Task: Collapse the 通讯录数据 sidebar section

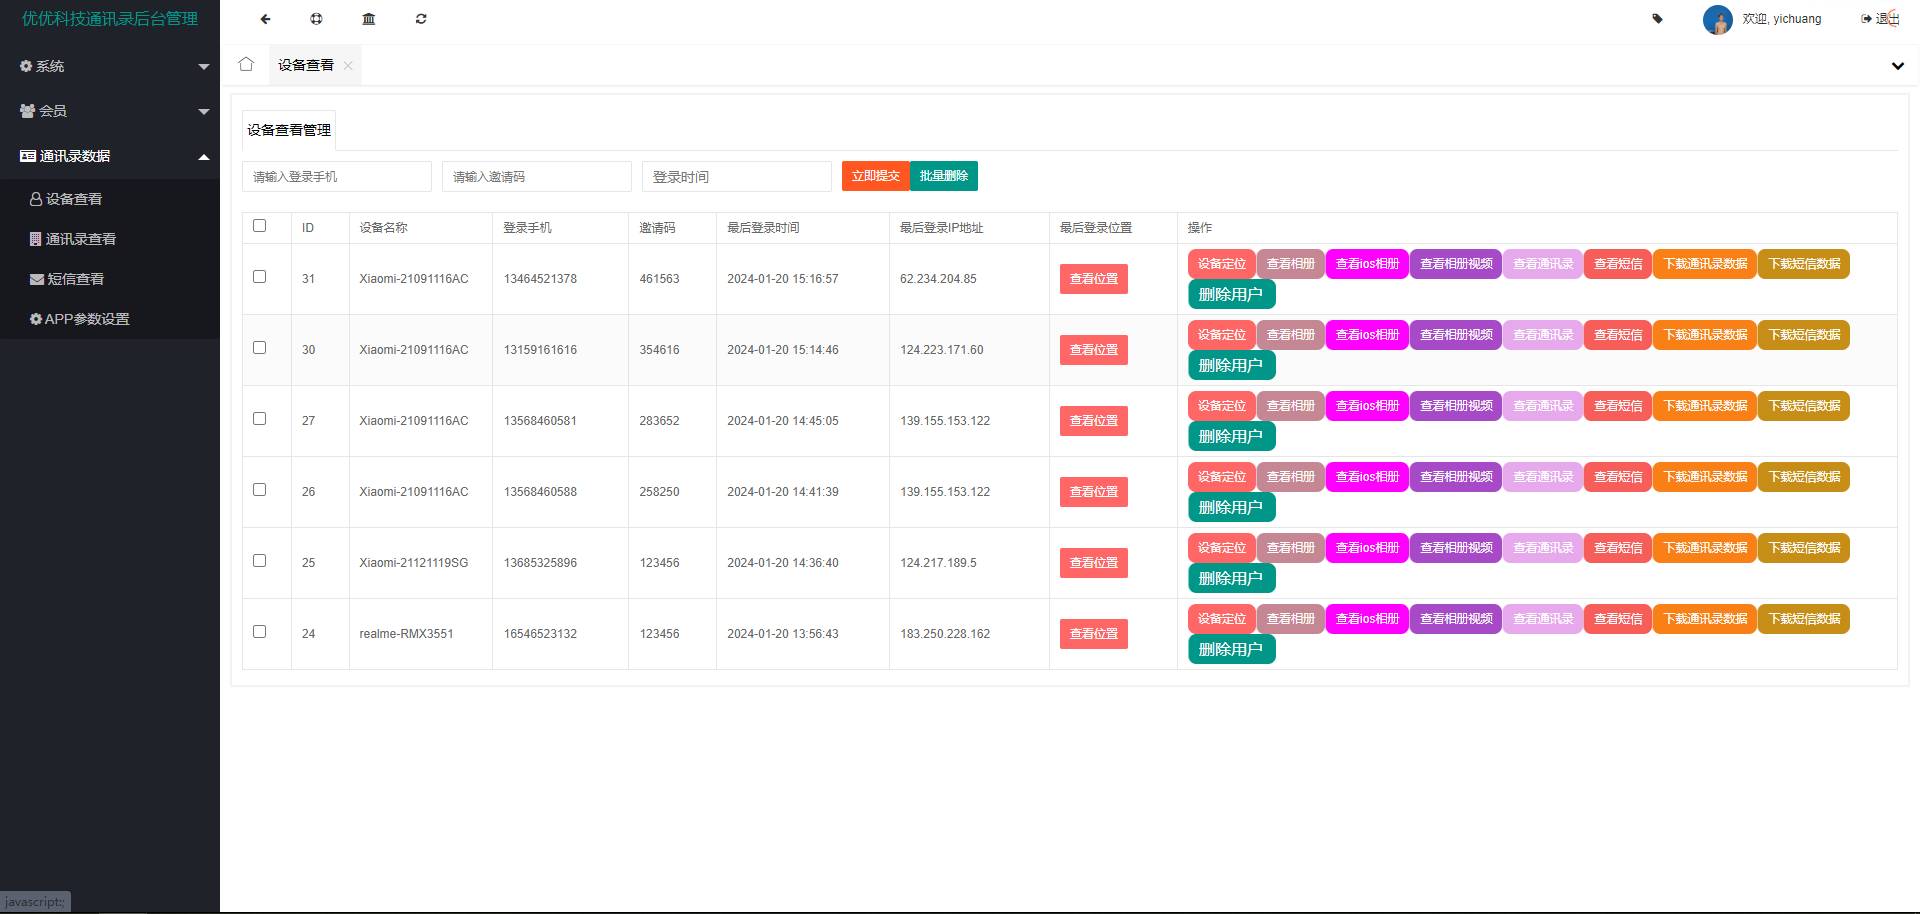Action: 110,156
